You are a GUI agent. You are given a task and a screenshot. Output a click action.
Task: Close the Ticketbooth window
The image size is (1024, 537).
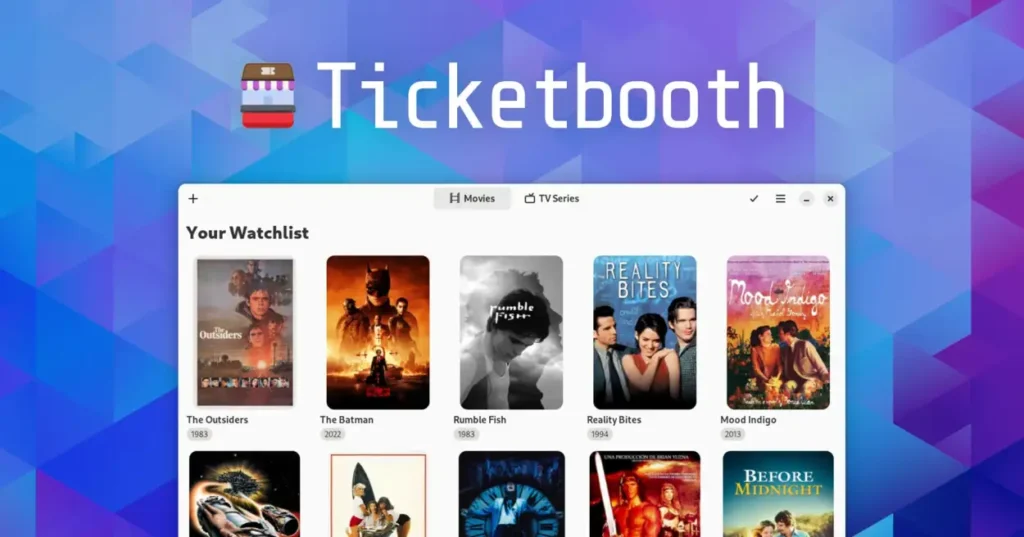pyautogui.click(x=830, y=199)
